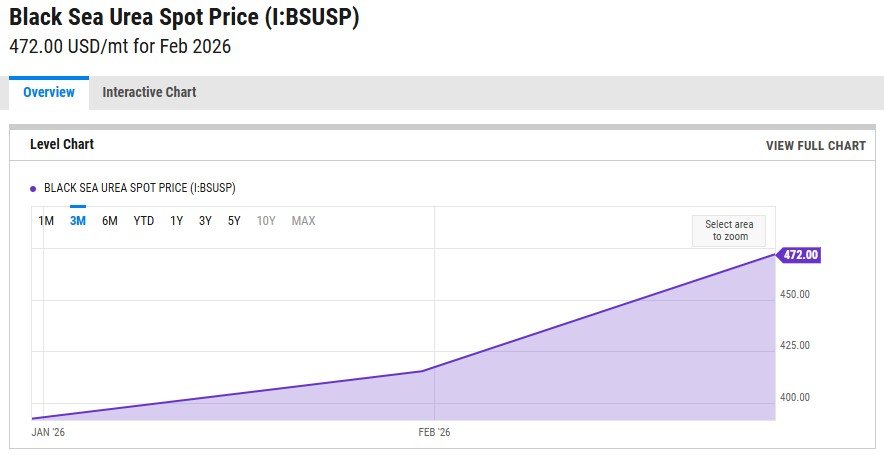
Task: Select the 6M time range
Action: 110,221
